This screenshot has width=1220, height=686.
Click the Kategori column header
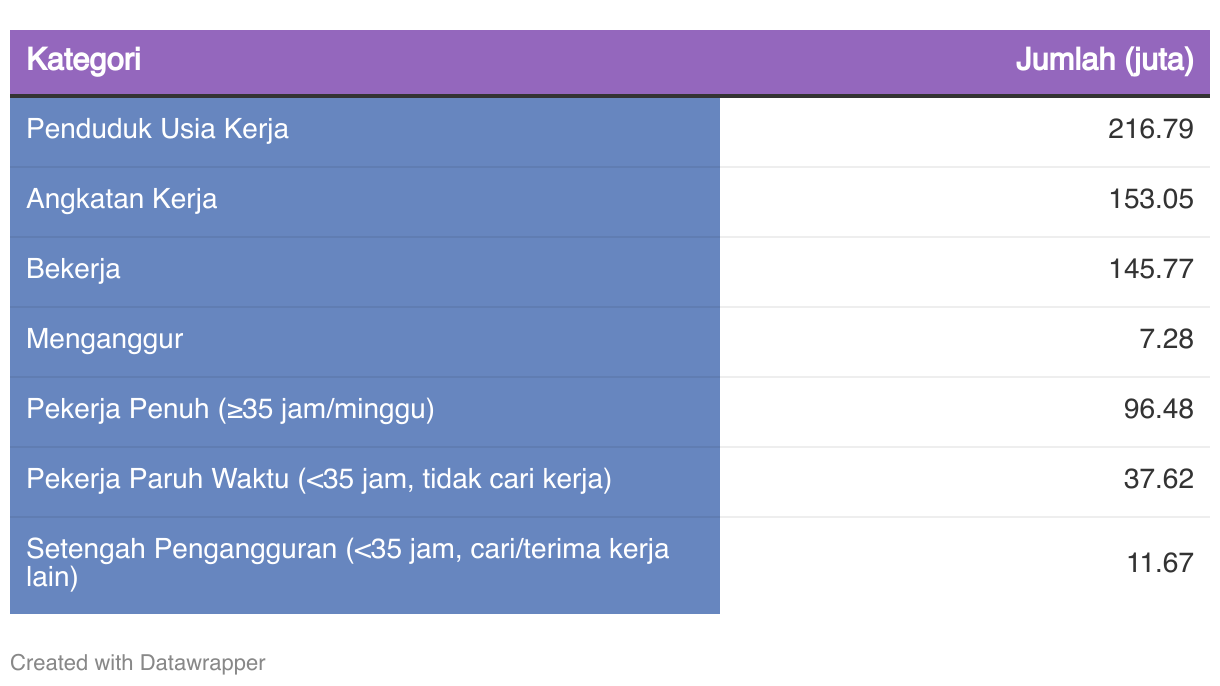click(x=84, y=60)
